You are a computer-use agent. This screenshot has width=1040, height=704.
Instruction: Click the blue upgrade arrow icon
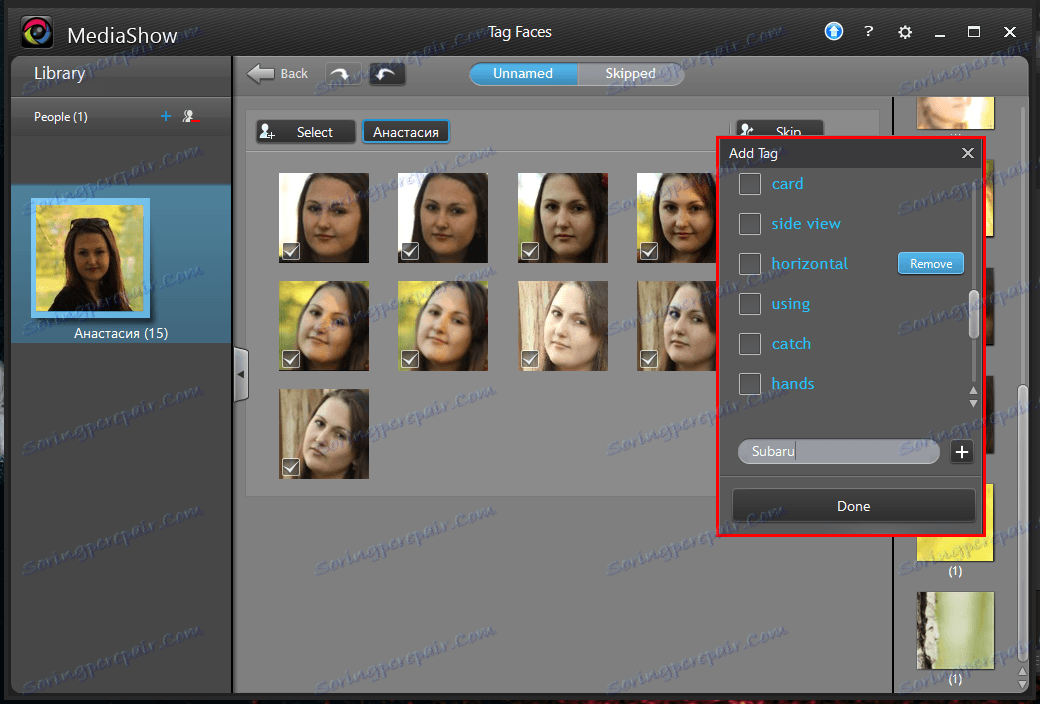(834, 31)
